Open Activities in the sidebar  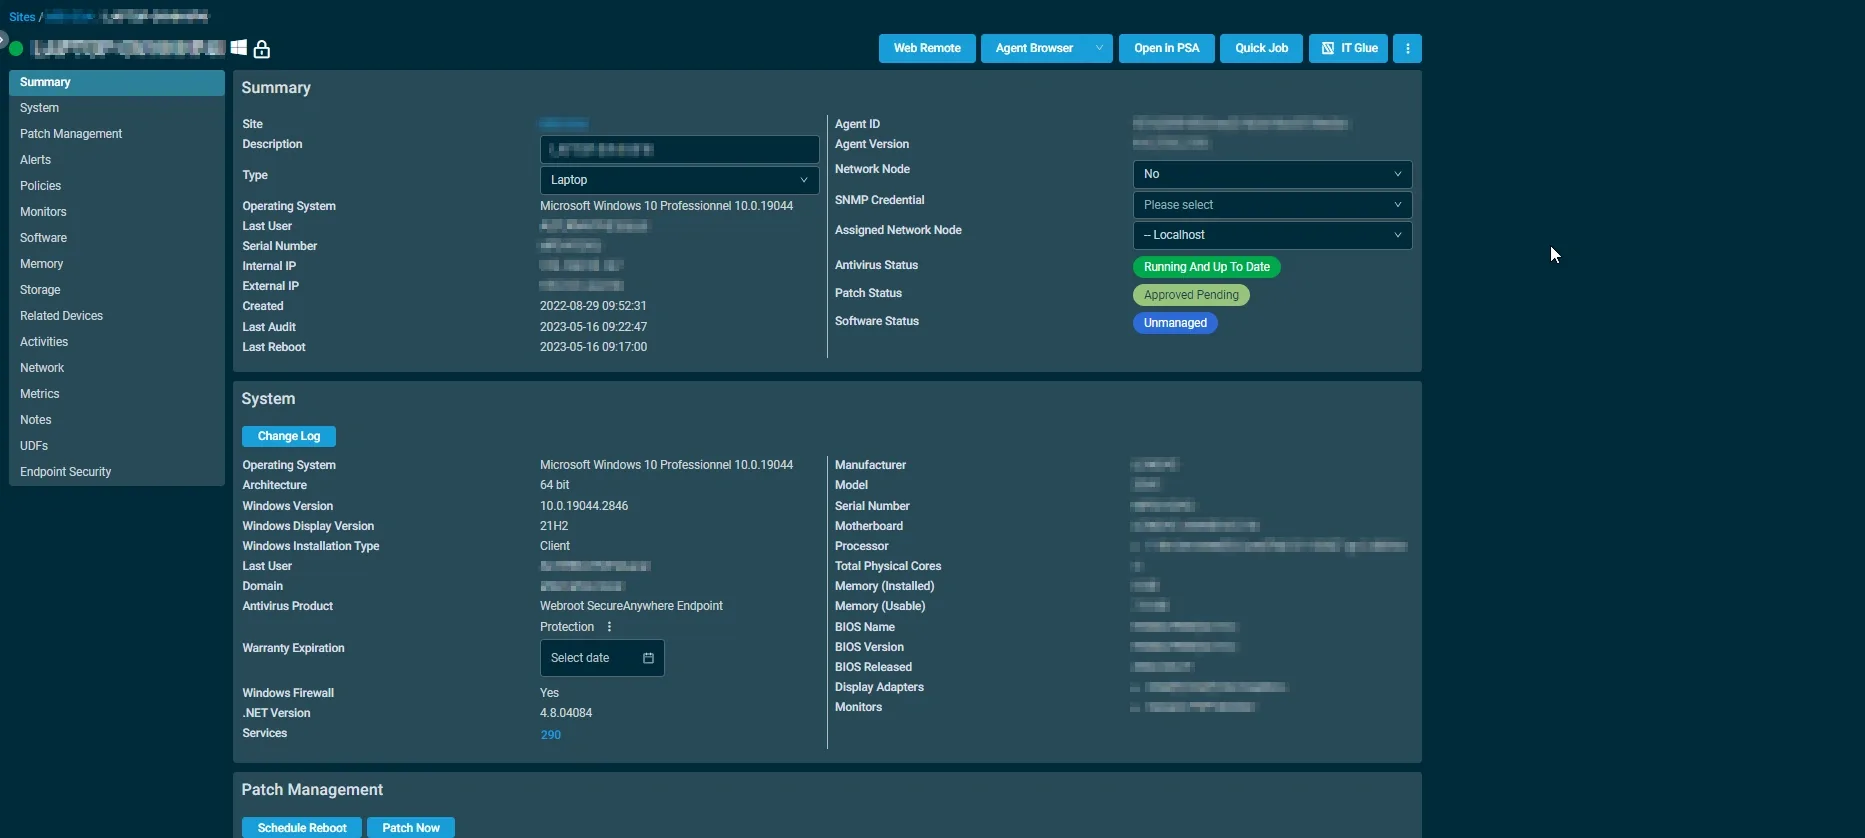pos(117,342)
